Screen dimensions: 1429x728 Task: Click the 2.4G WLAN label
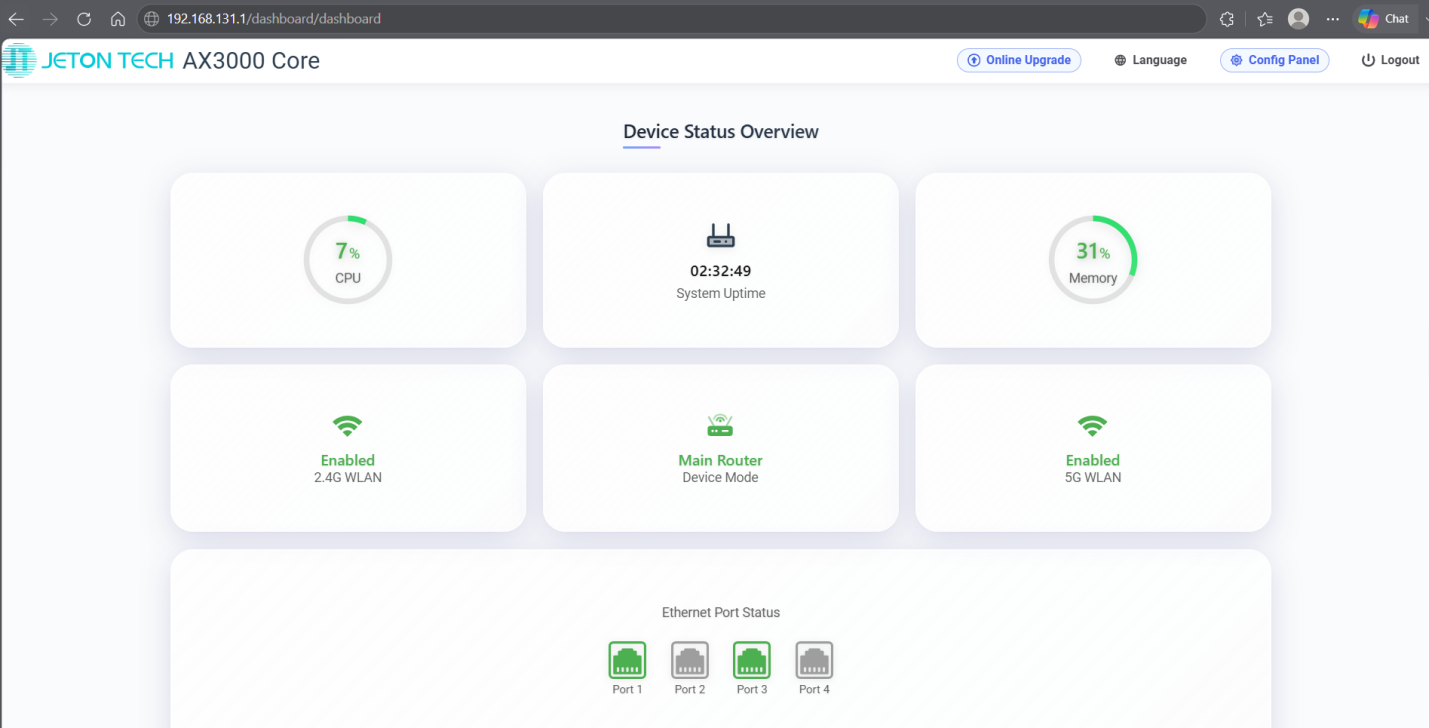(348, 478)
